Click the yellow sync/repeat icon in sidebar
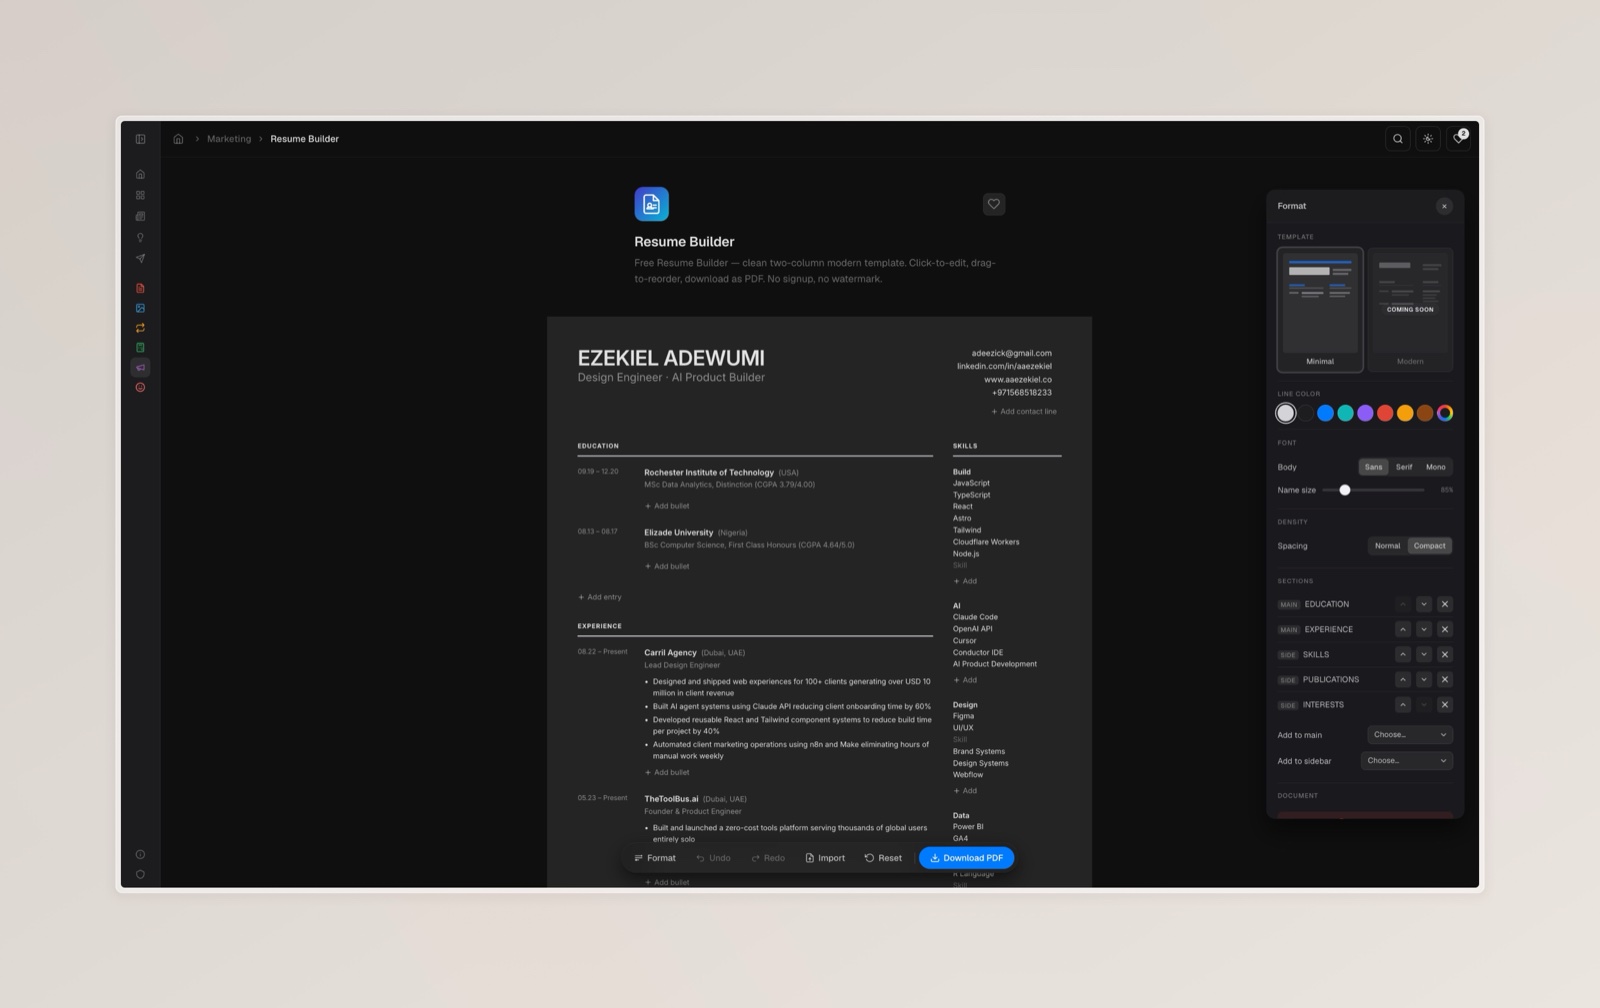This screenshot has height=1008, width=1600. 140,328
